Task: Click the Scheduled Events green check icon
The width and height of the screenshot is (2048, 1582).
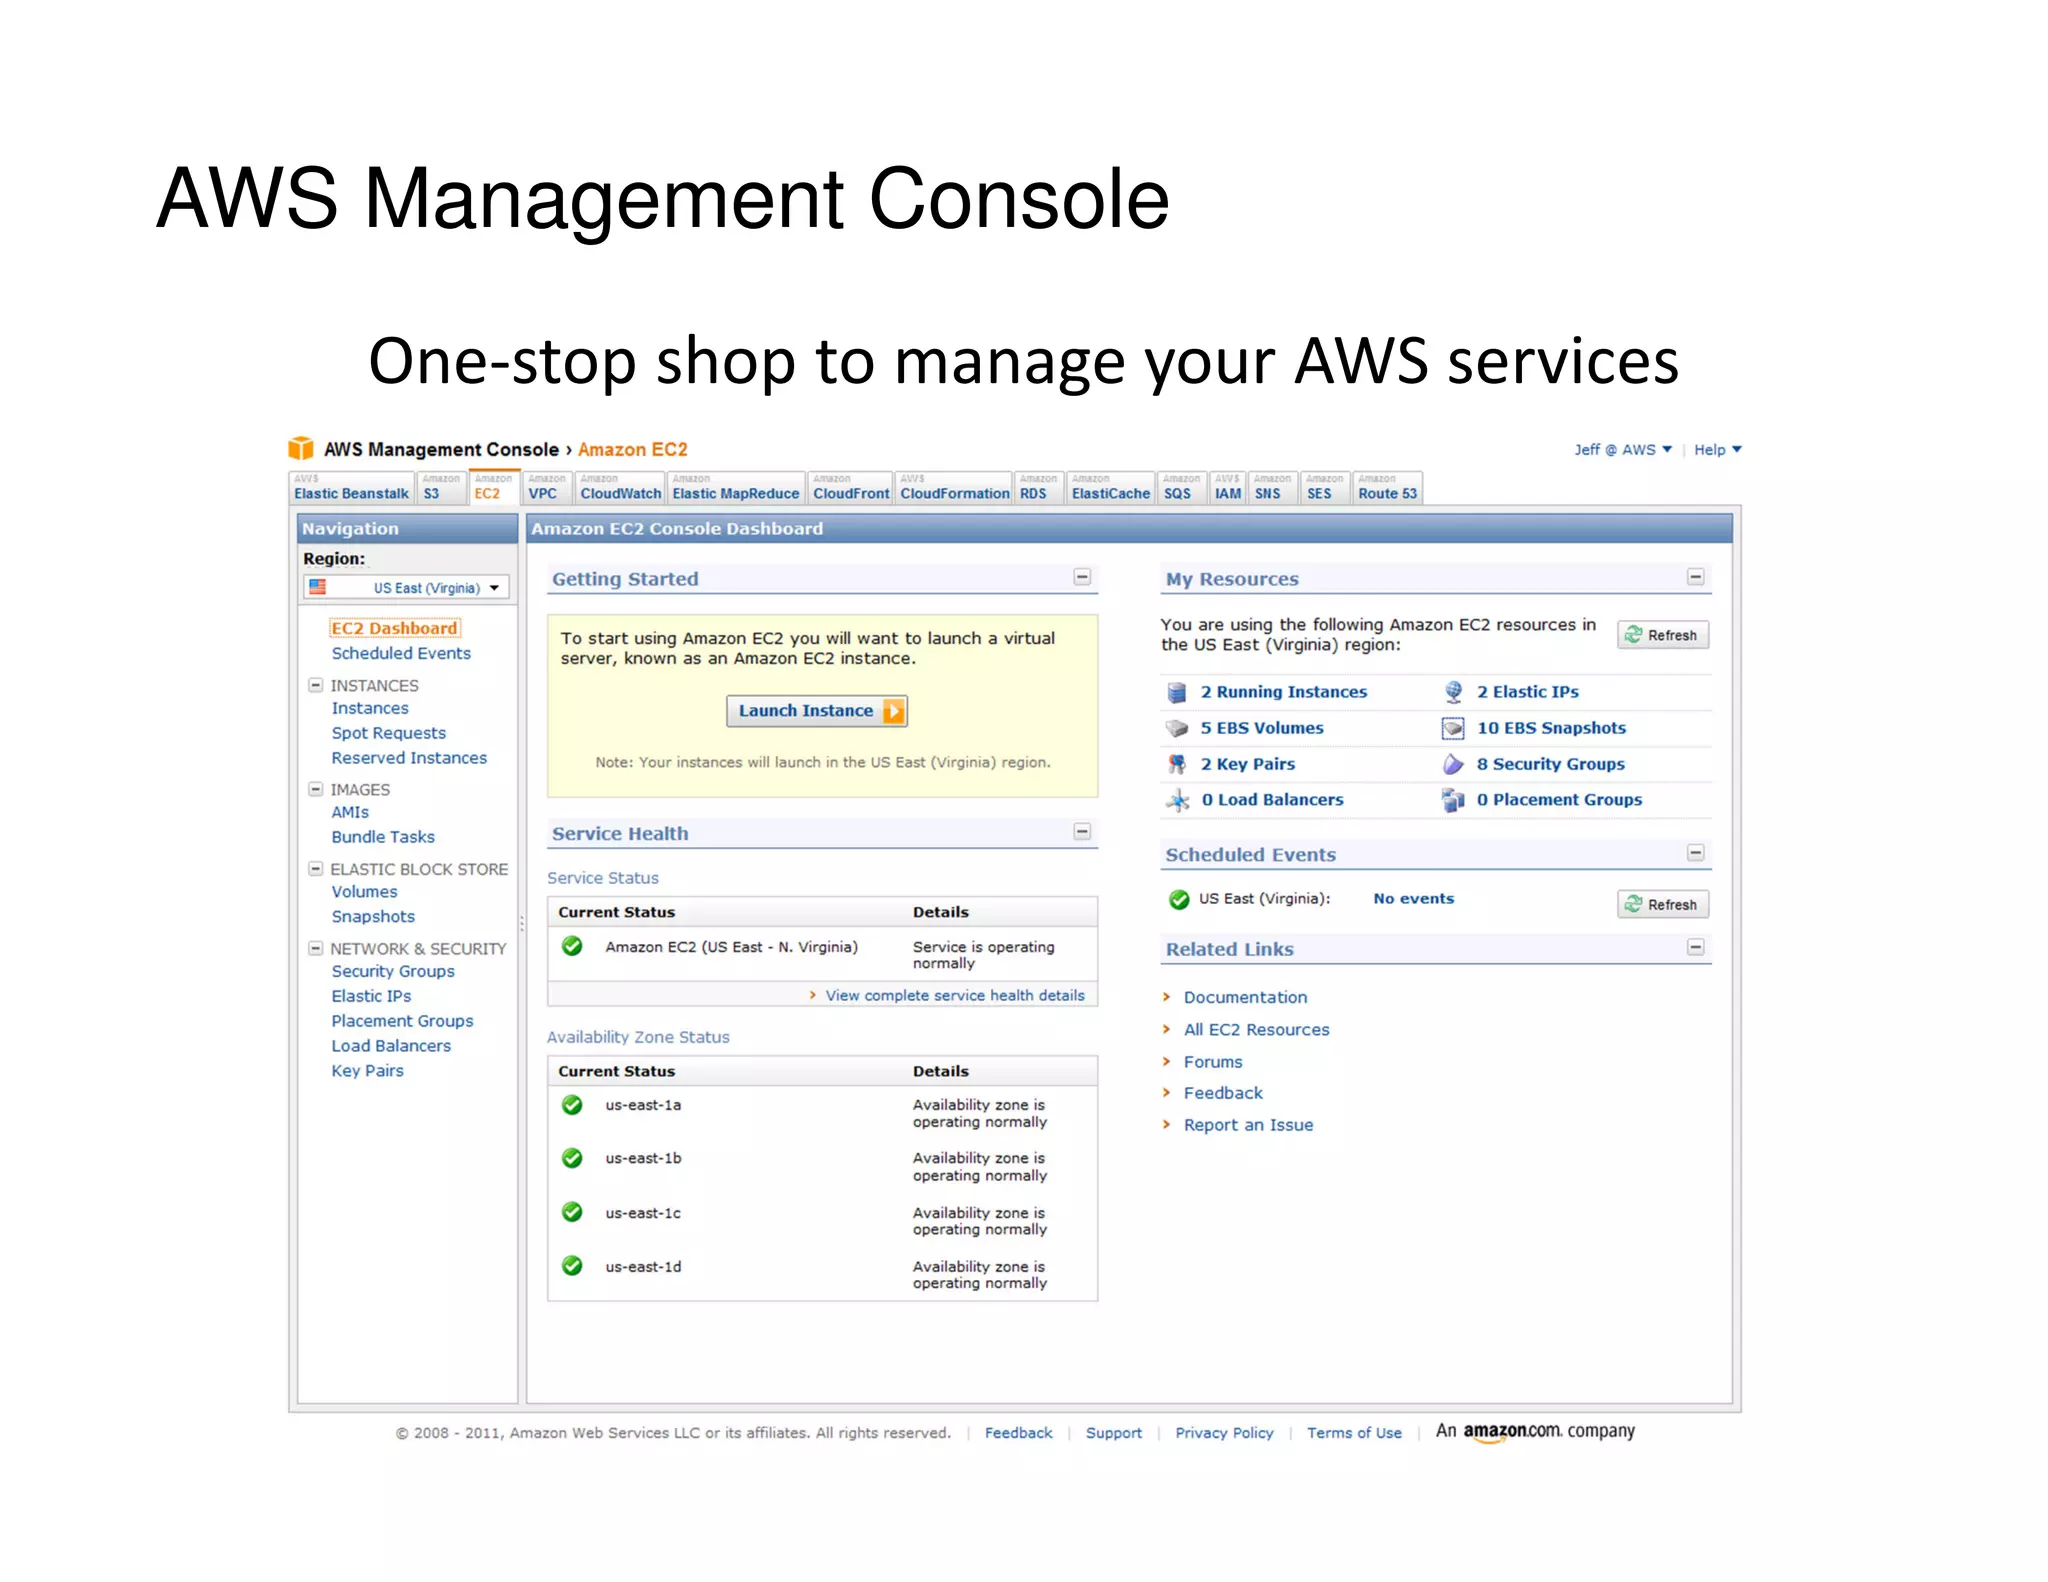Action: pos(1179,899)
